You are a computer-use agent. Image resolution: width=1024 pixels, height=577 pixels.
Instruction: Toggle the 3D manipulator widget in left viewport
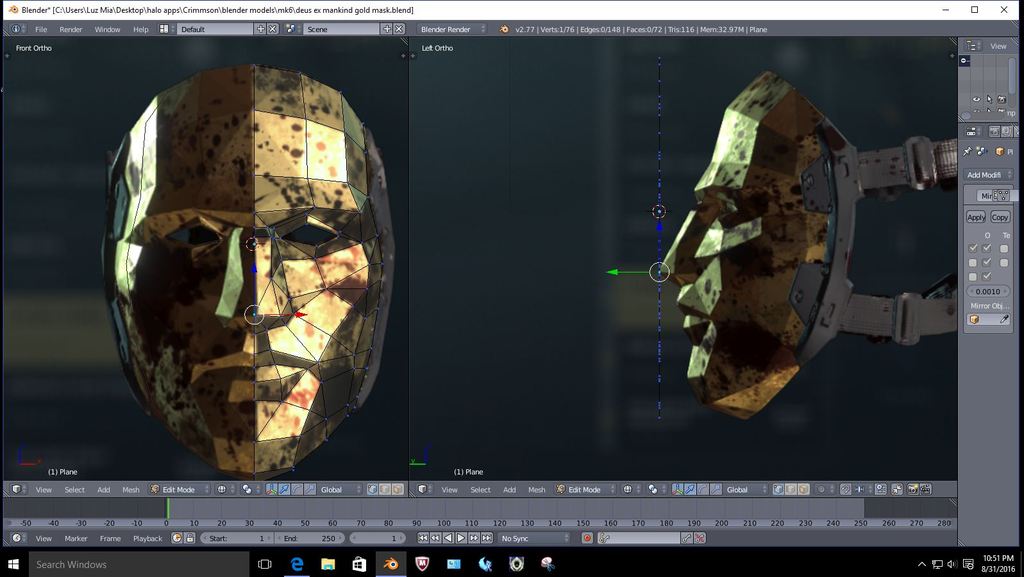[x=272, y=490]
